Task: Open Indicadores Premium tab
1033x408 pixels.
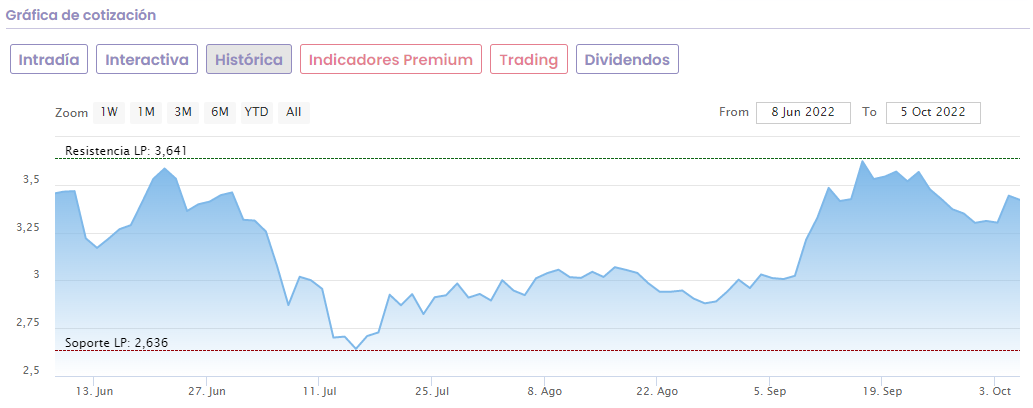Action: (391, 60)
